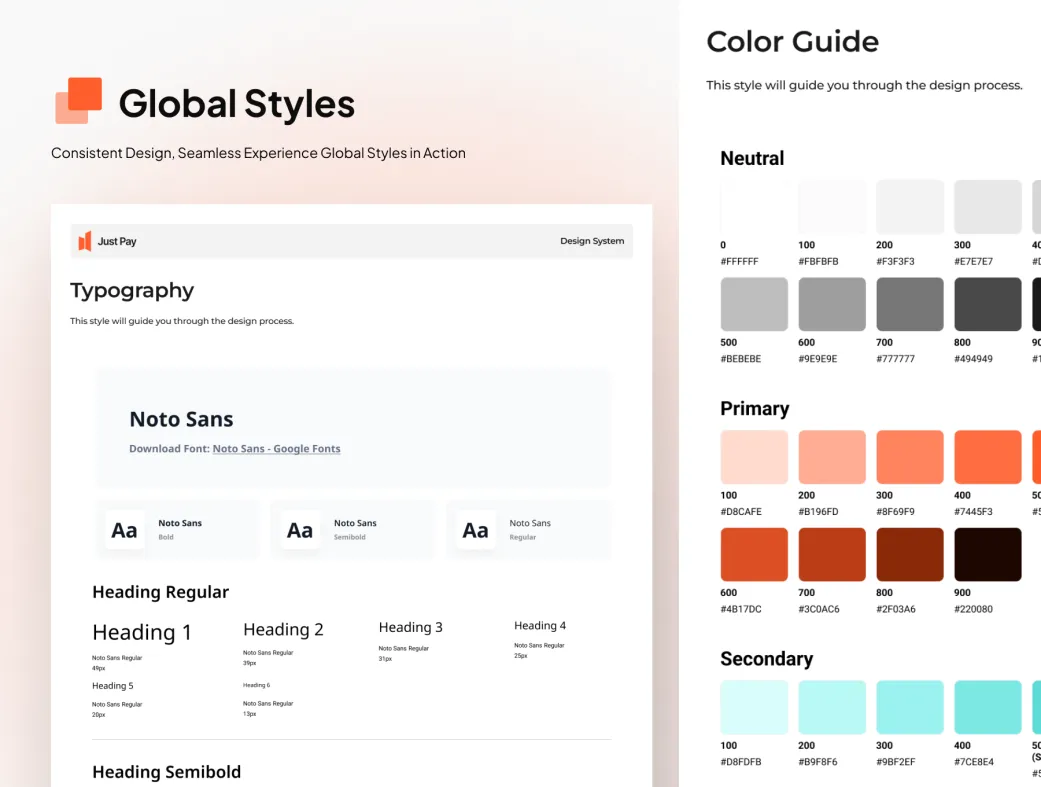
Task: Pick the Primary 400 orange swatch
Action: 988,457
